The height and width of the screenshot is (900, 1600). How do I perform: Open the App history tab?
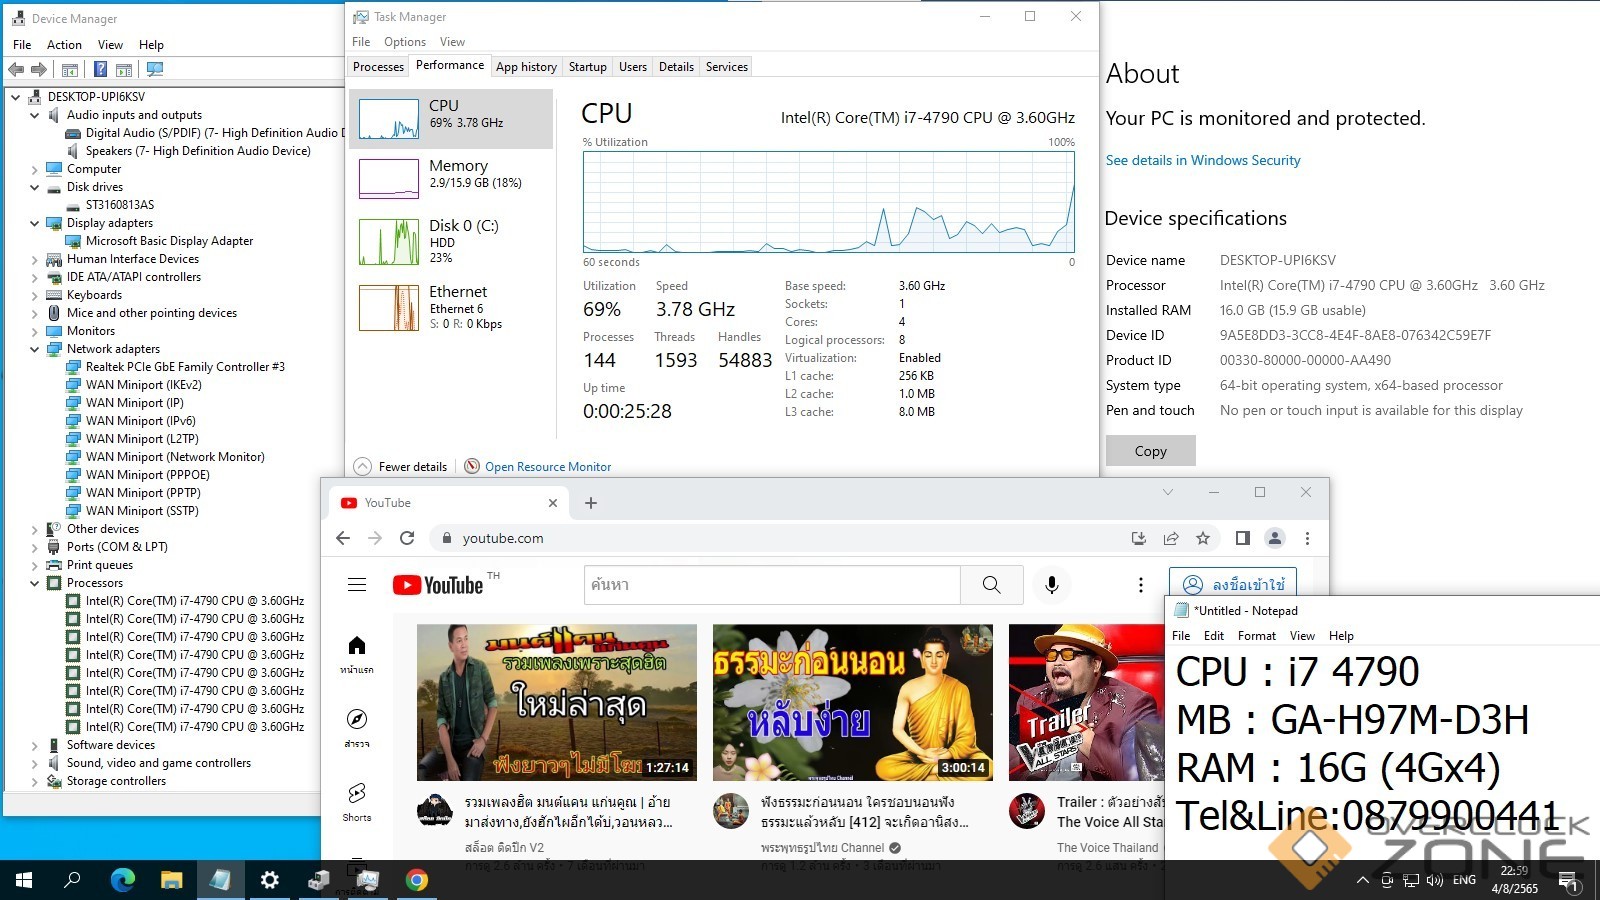[x=526, y=67]
